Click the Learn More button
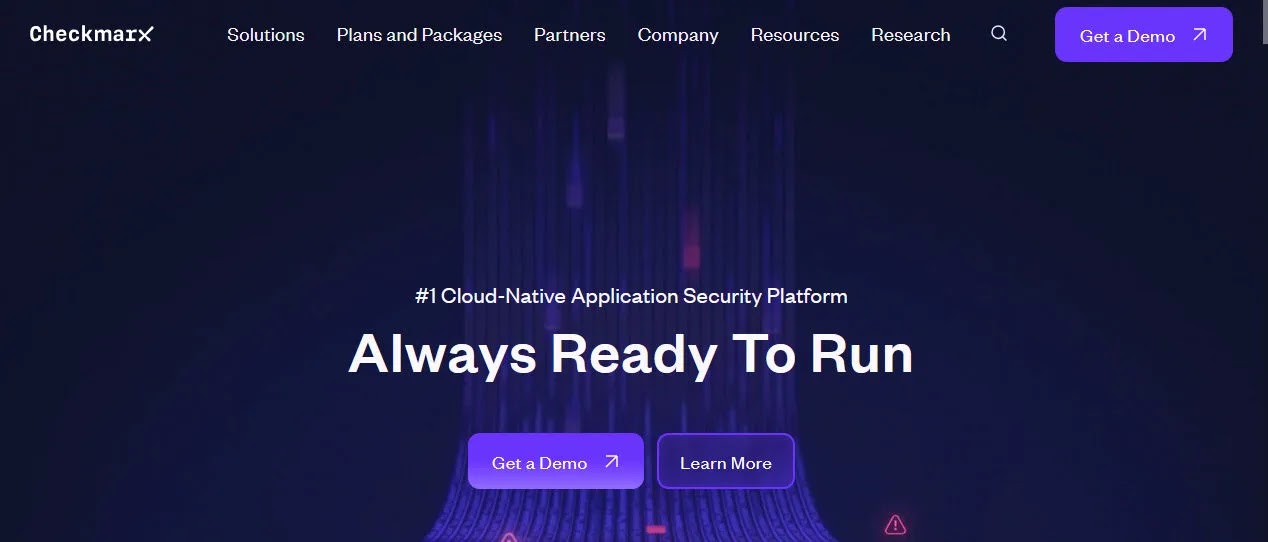 726,461
